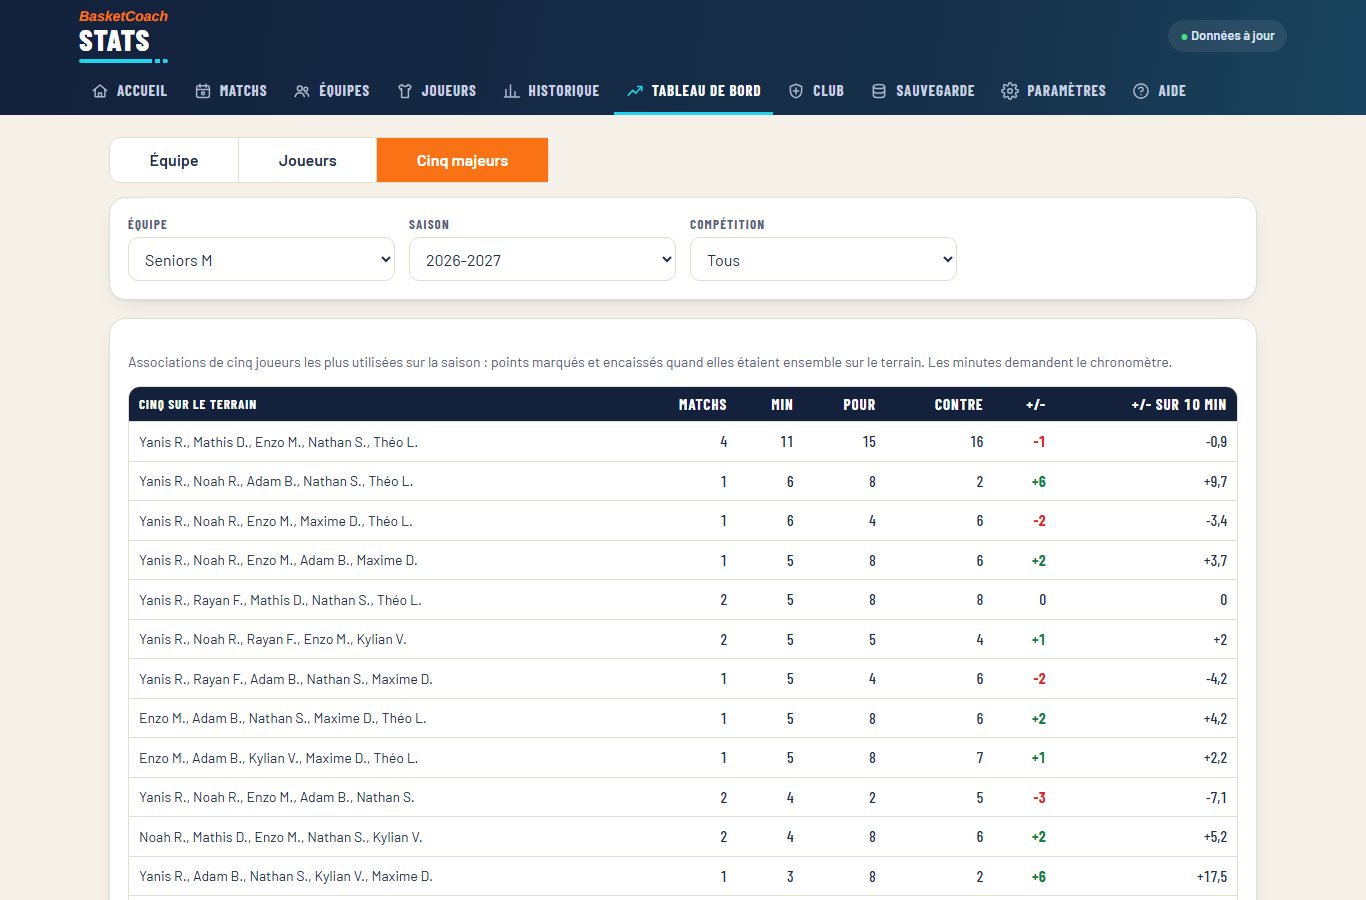
Task: Open the Équipe dropdown showing Seniors M
Action: (x=262, y=260)
